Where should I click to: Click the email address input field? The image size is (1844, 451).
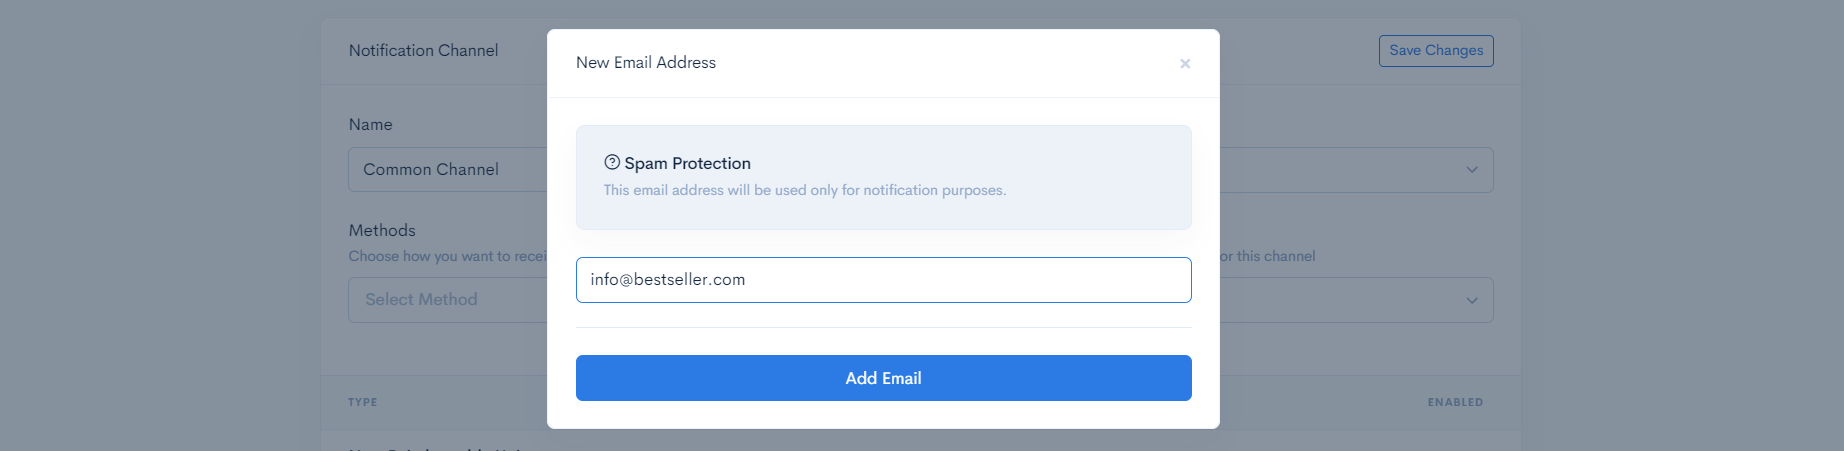pyautogui.click(x=883, y=280)
